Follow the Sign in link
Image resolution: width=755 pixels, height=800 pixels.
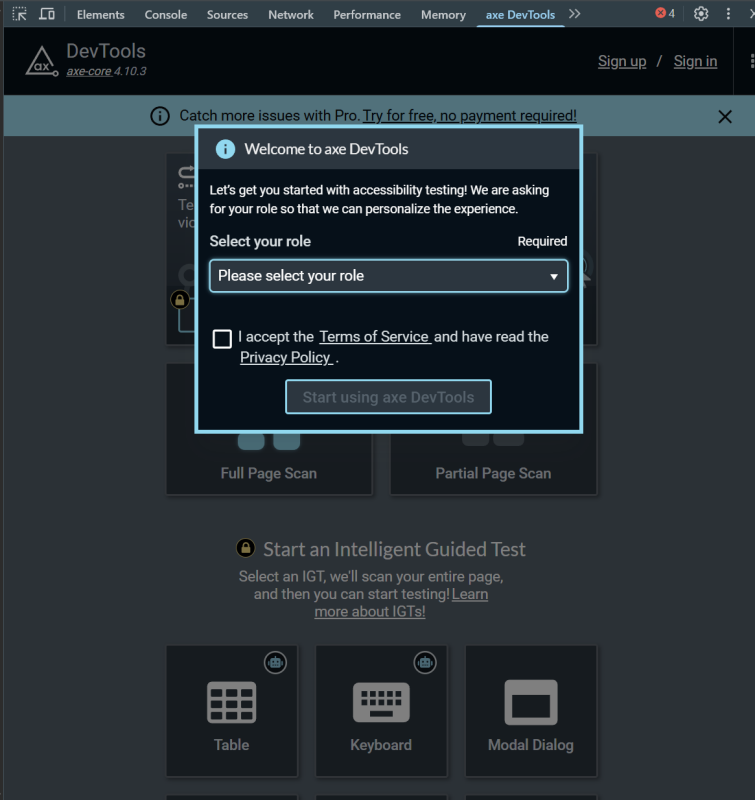[x=695, y=61]
